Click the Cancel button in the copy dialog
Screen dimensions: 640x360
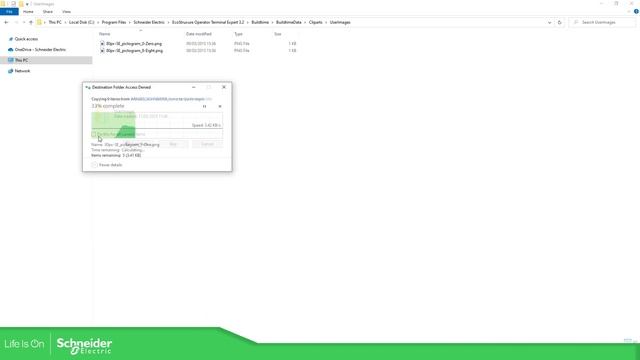pyautogui.click(x=207, y=144)
